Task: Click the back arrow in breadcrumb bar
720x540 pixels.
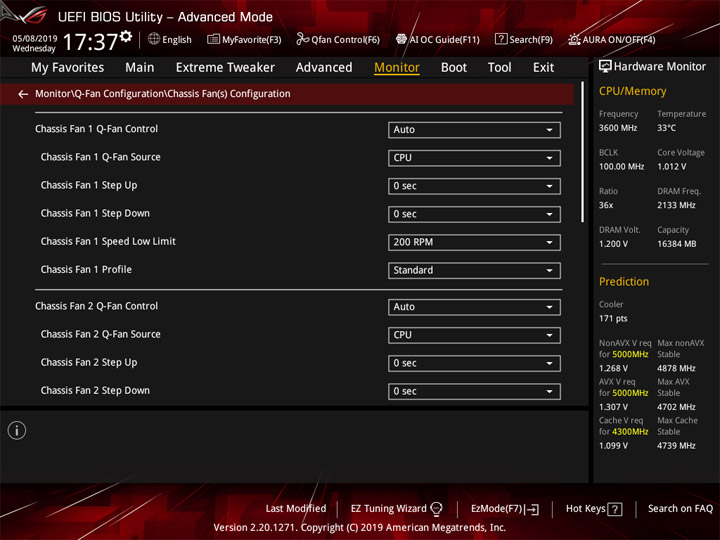Action: click(x=23, y=94)
